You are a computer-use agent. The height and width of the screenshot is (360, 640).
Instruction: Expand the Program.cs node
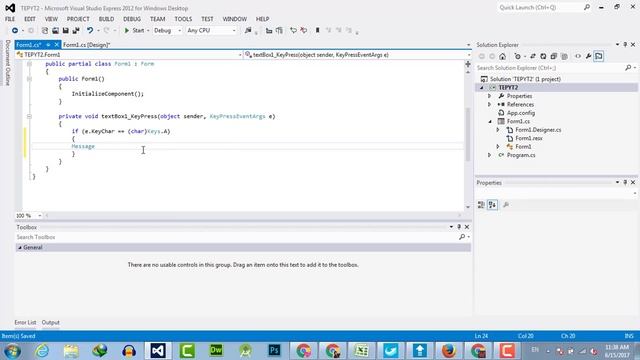489,155
